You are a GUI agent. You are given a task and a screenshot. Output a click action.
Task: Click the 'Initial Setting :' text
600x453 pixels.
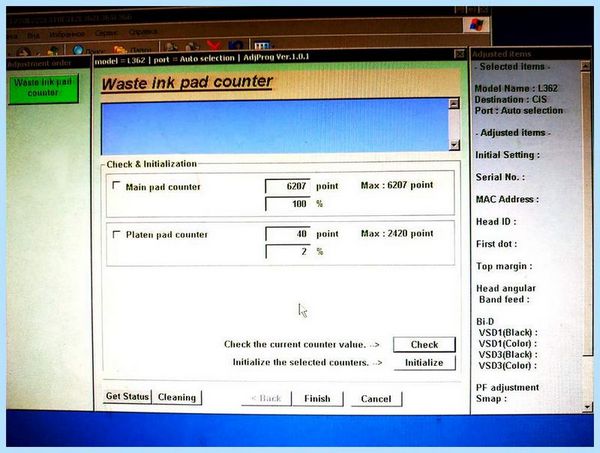pos(507,155)
